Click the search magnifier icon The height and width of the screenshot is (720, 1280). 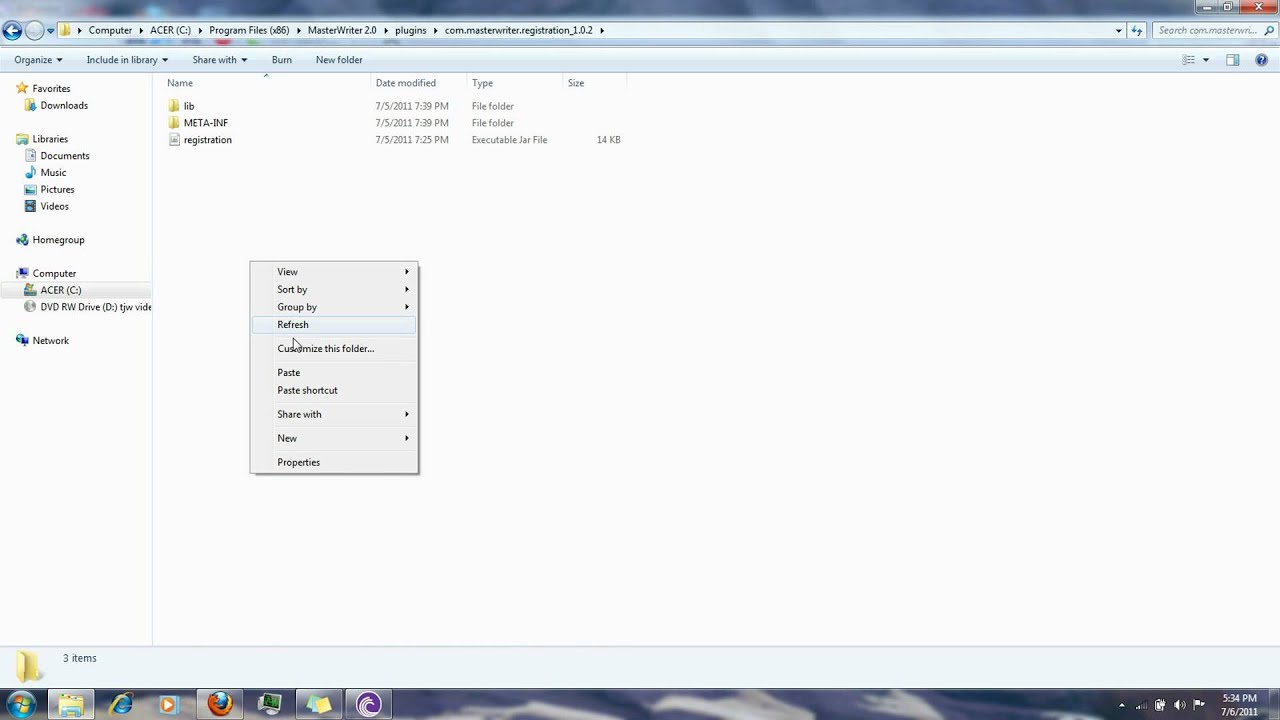click(x=1267, y=30)
